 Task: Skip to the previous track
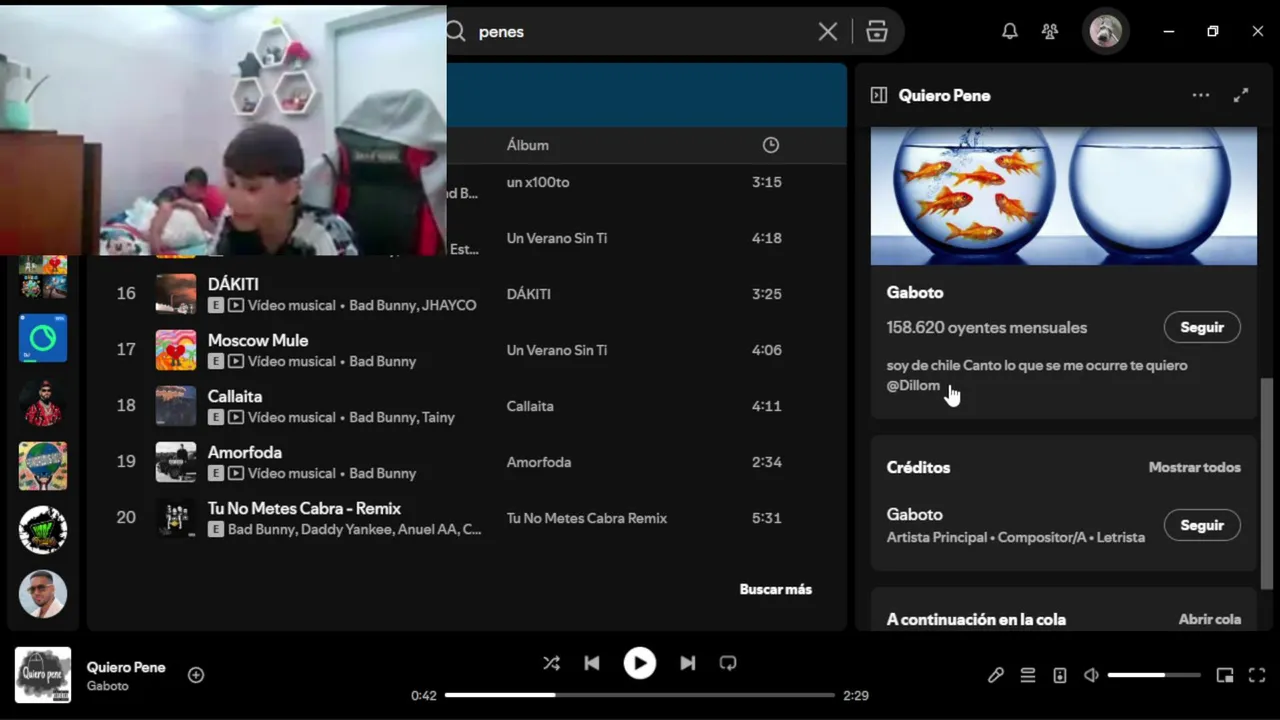592,663
